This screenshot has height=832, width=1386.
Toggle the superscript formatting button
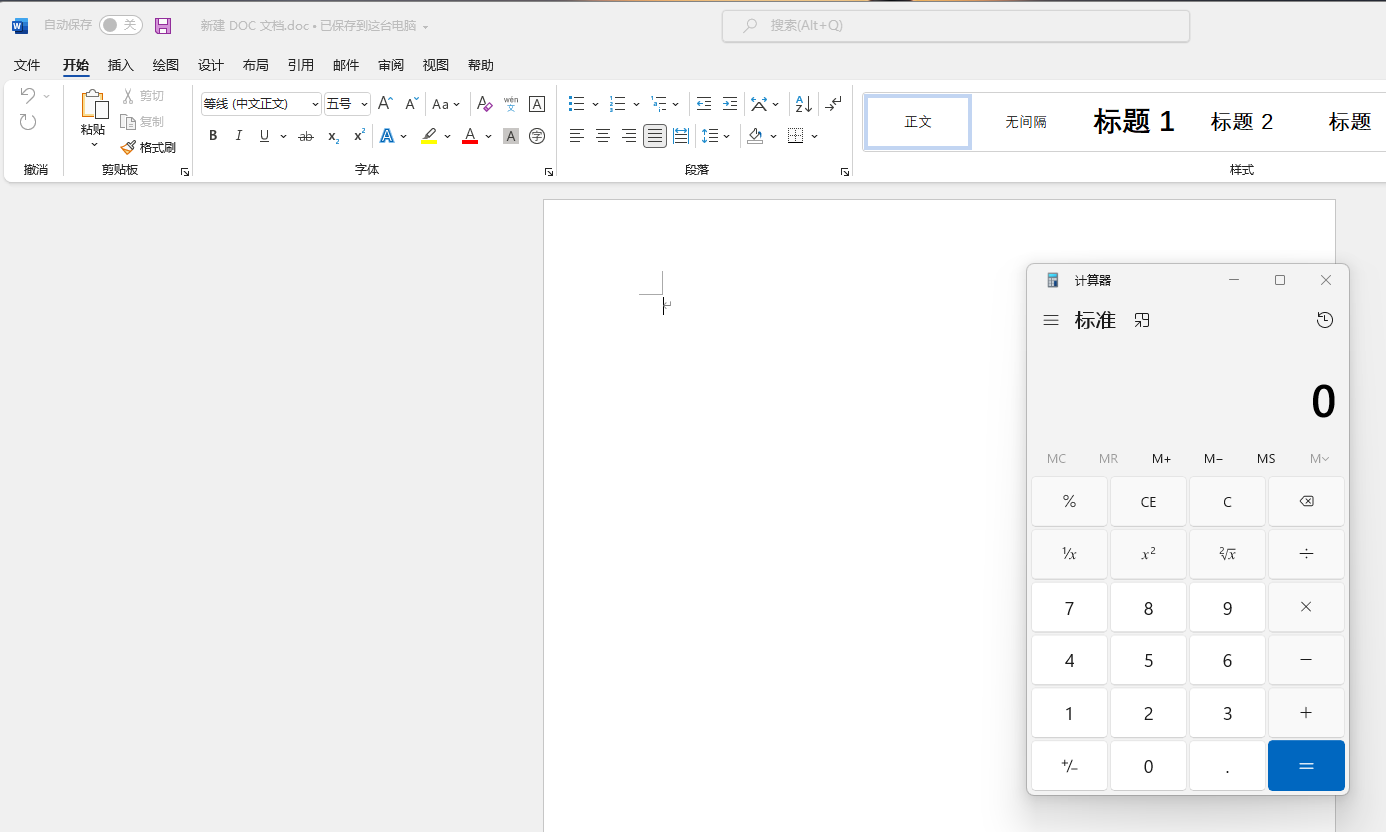[359, 136]
